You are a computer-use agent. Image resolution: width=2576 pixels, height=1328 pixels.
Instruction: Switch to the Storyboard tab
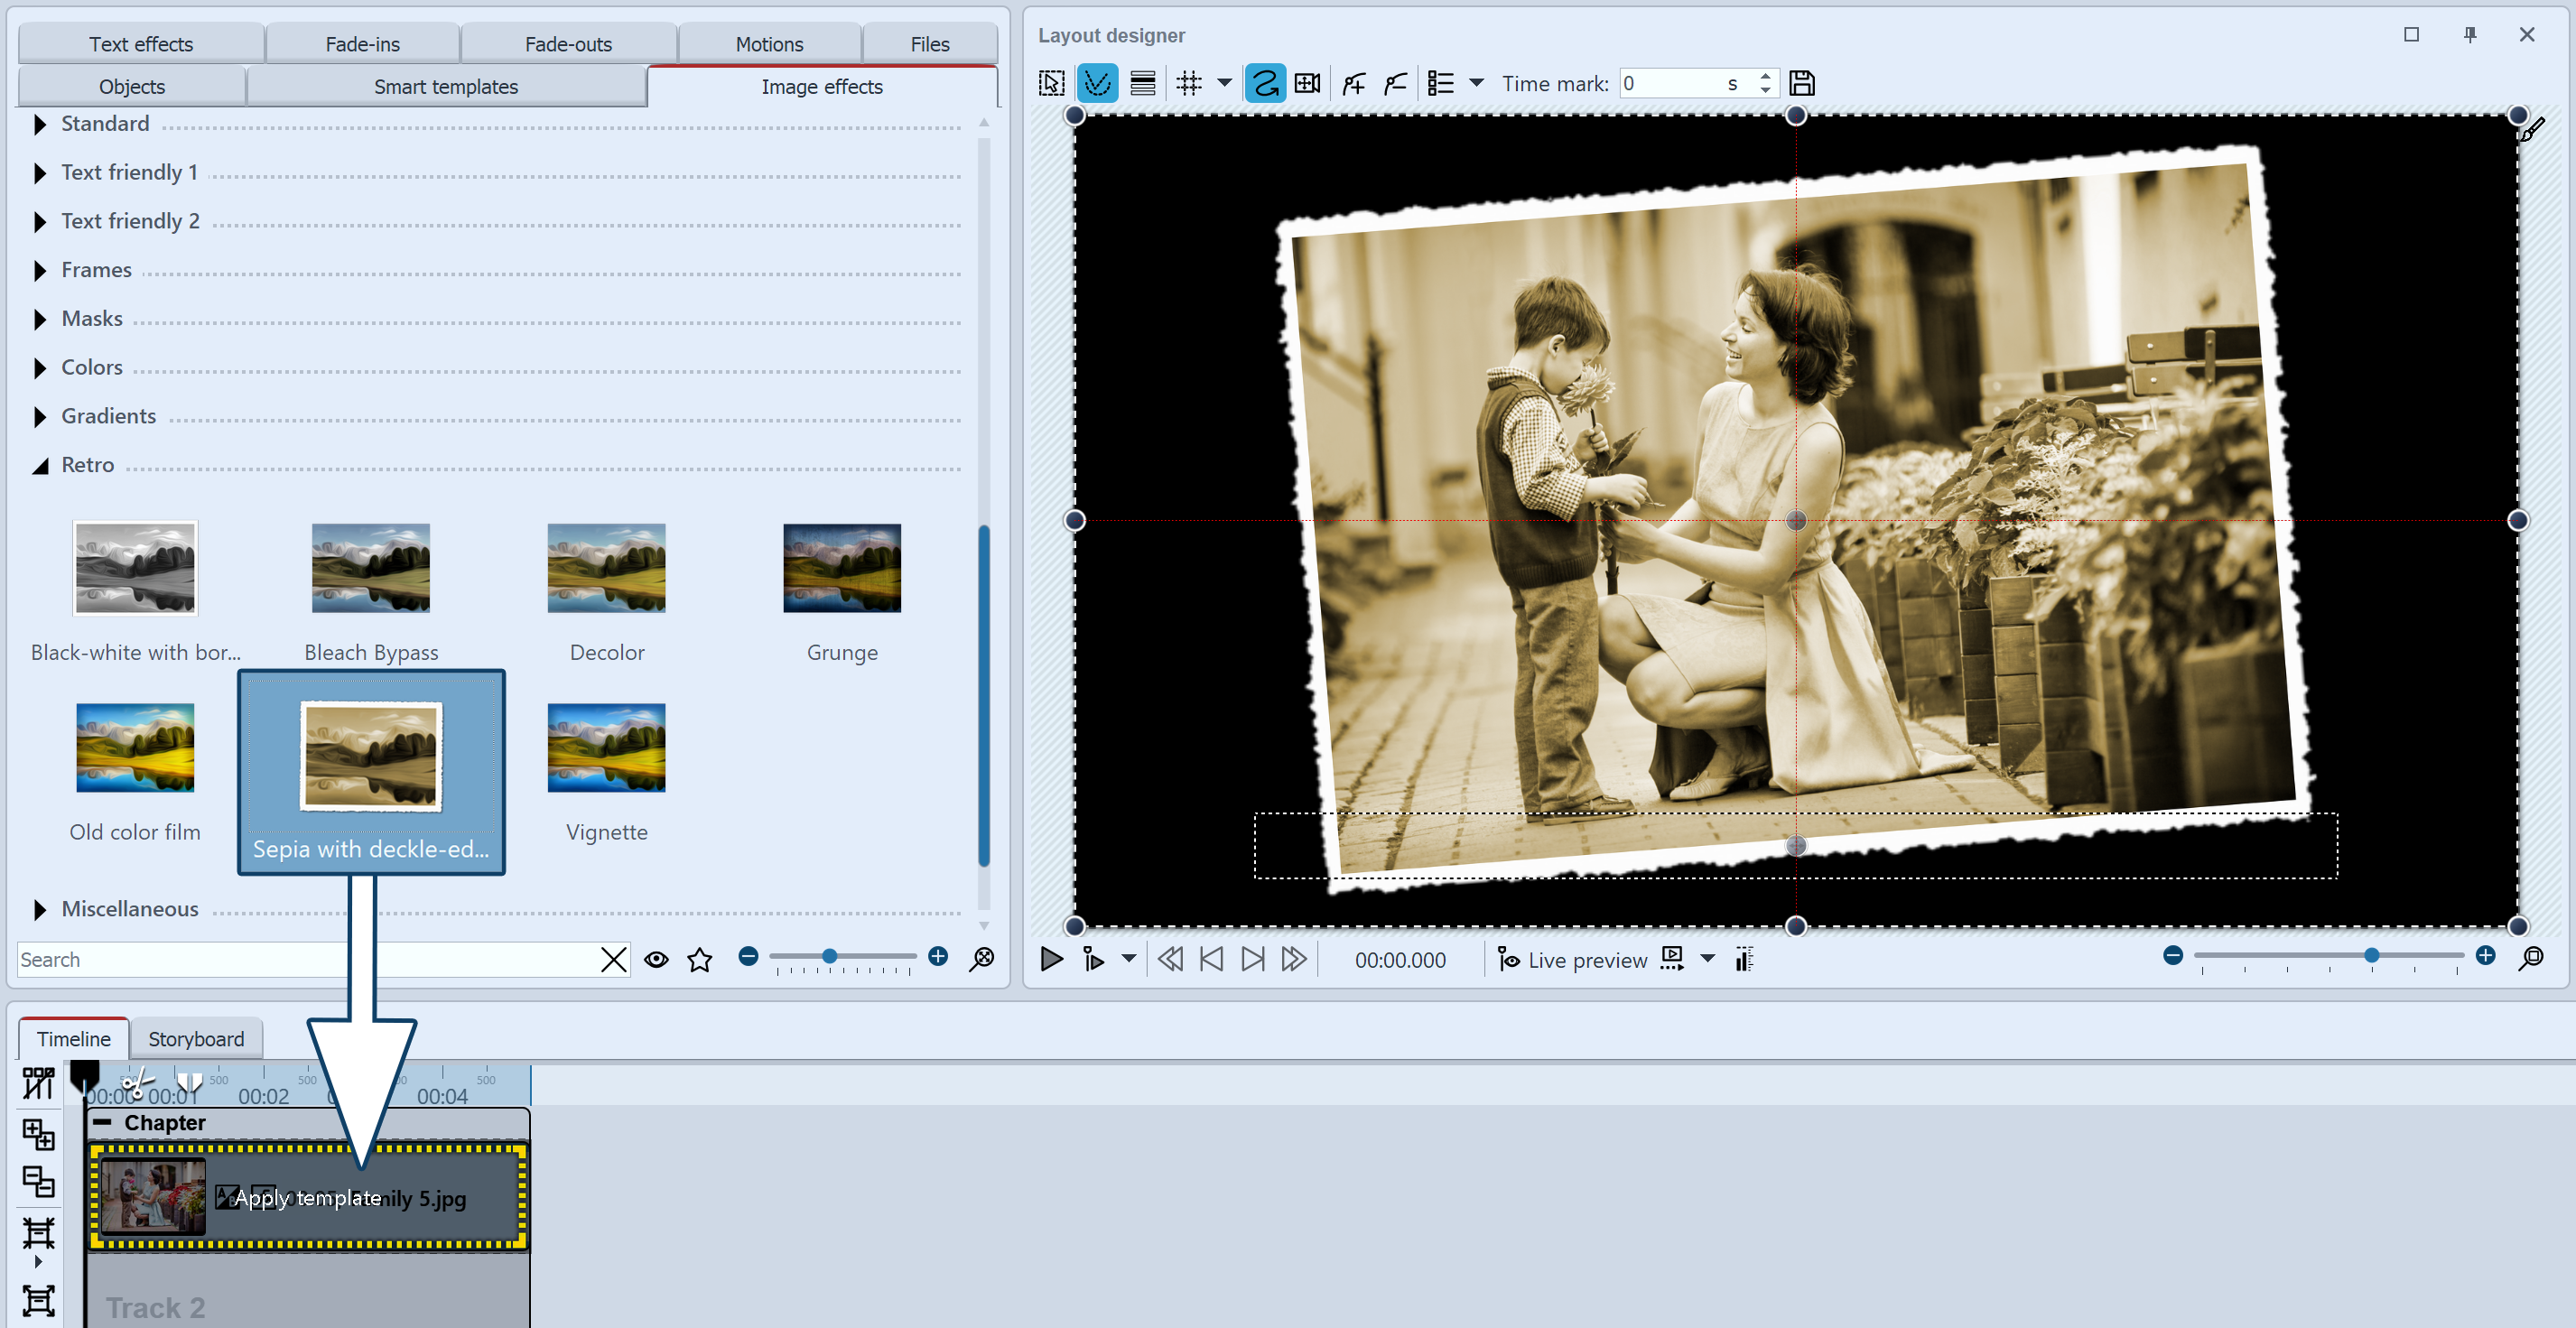196,1039
